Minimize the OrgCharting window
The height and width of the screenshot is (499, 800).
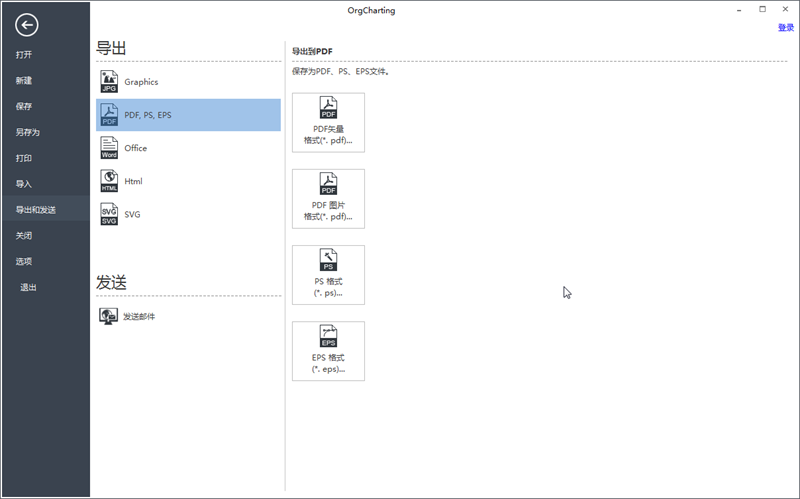click(739, 10)
